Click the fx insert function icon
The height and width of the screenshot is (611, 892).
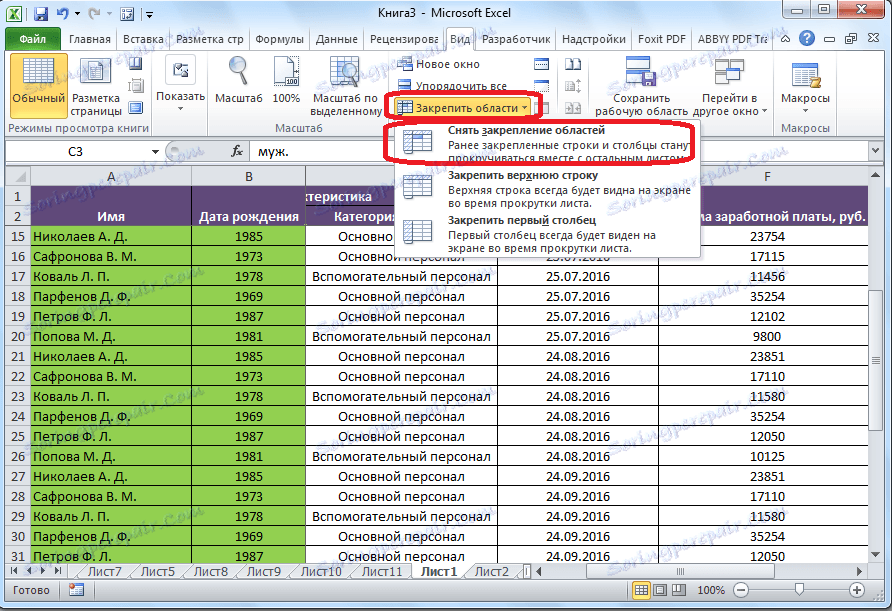[x=237, y=151]
